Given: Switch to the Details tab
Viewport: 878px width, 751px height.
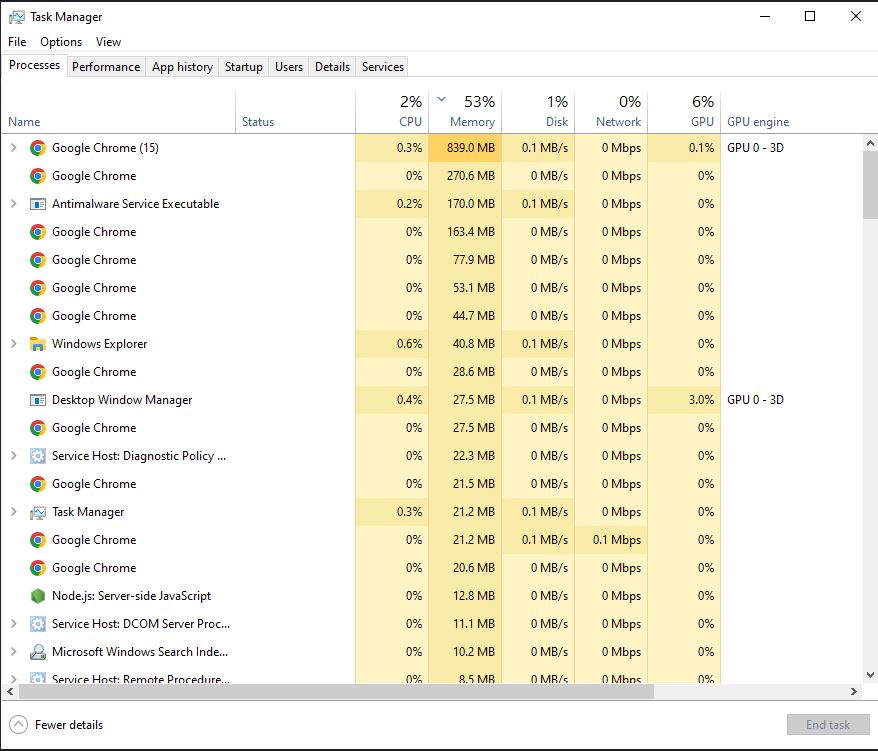Looking at the screenshot, I should (x=333, y=67).
